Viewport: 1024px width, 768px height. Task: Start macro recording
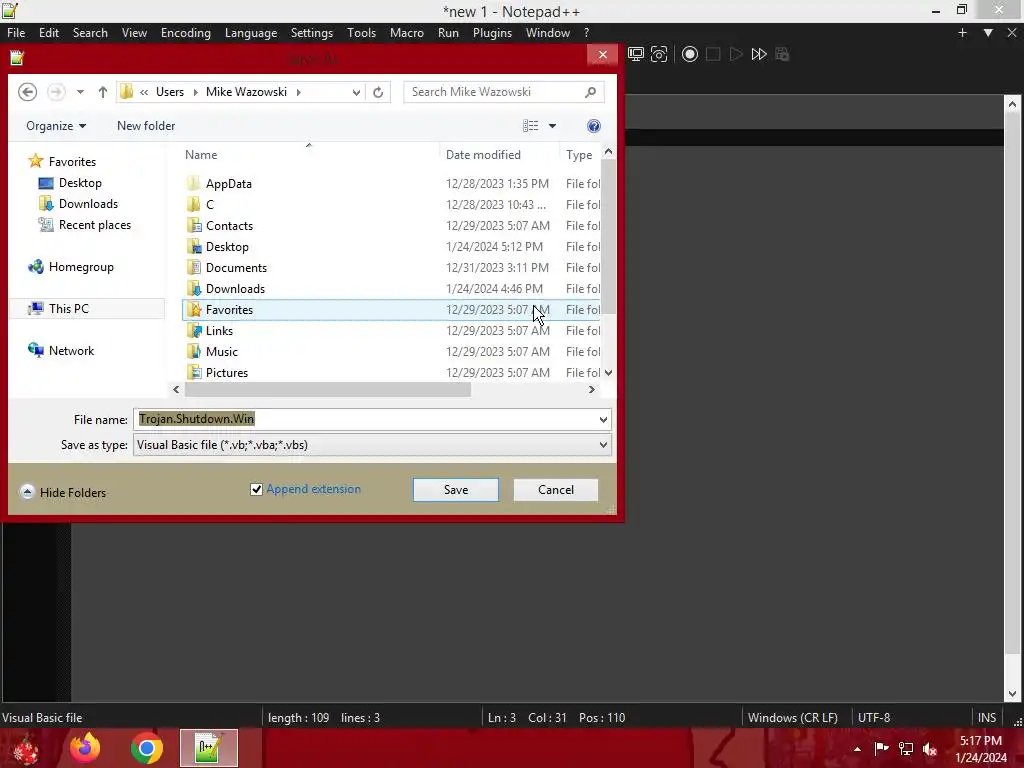tap(690, 54)
